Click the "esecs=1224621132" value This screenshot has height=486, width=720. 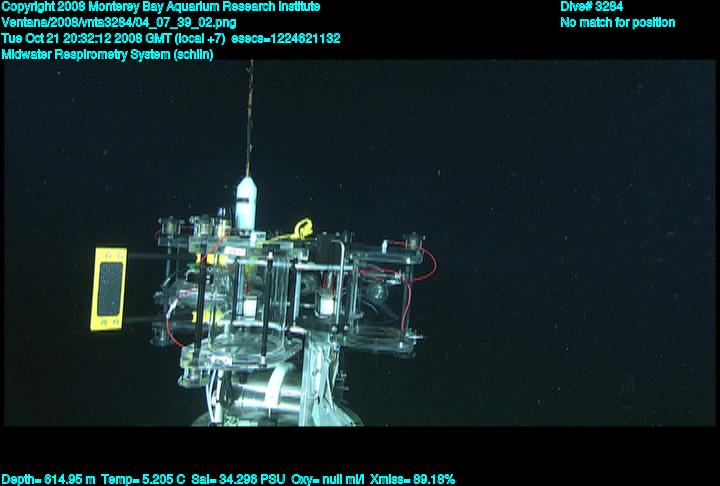[286, 38]
